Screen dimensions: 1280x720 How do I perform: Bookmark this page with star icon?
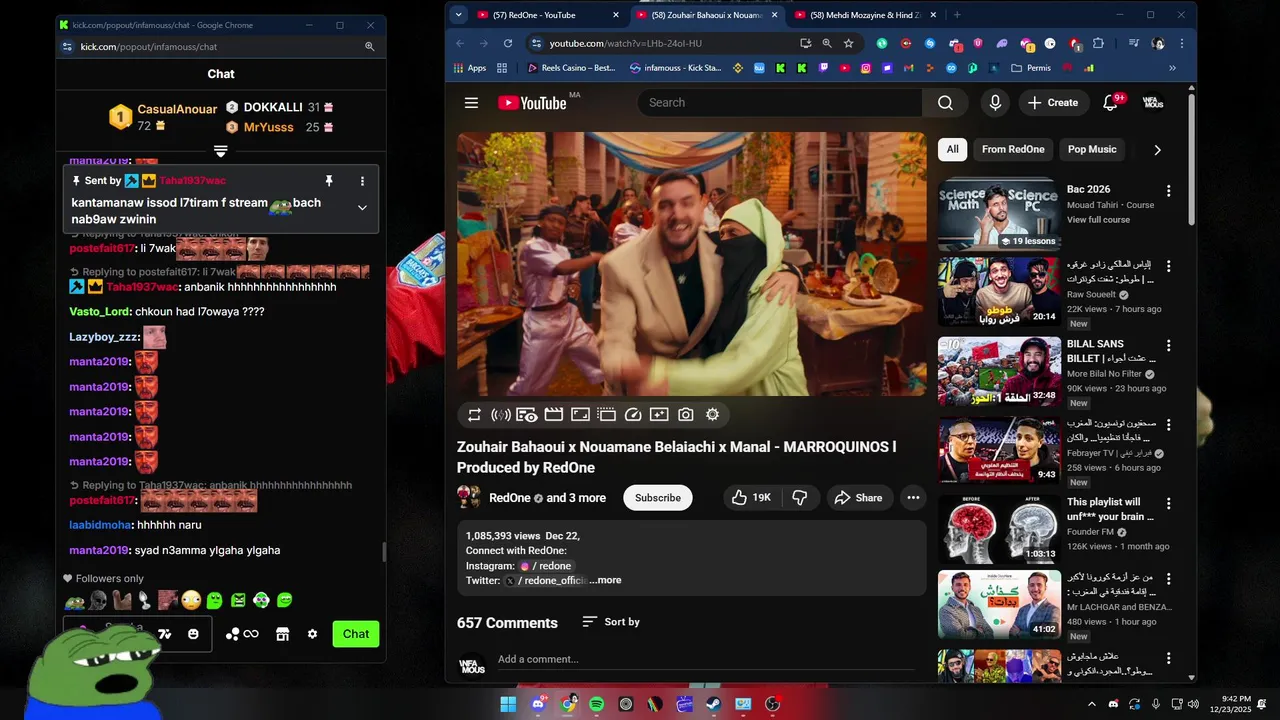pyautogui.click(x=848, y=43)
